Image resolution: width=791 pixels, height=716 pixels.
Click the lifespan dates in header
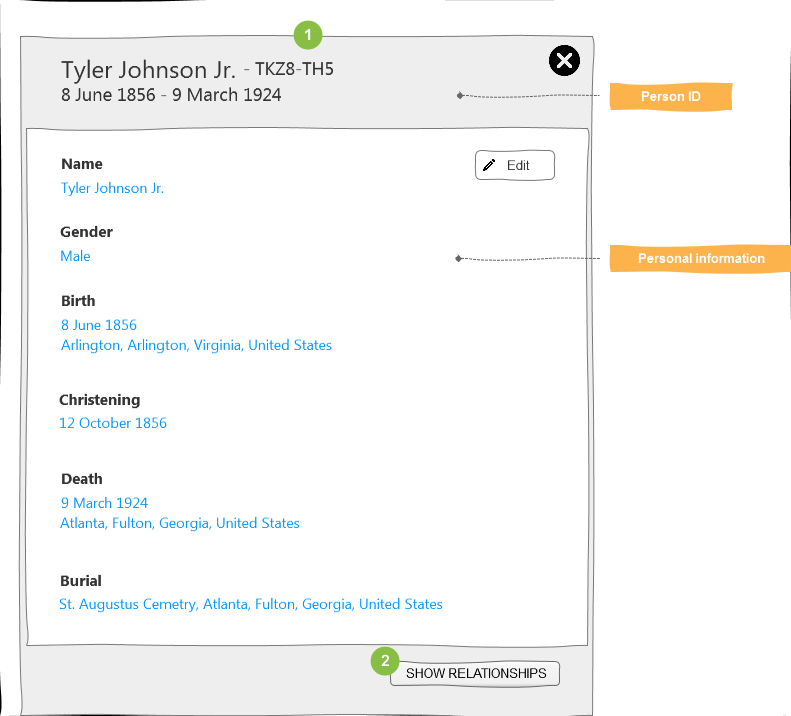tap(171, 96)
